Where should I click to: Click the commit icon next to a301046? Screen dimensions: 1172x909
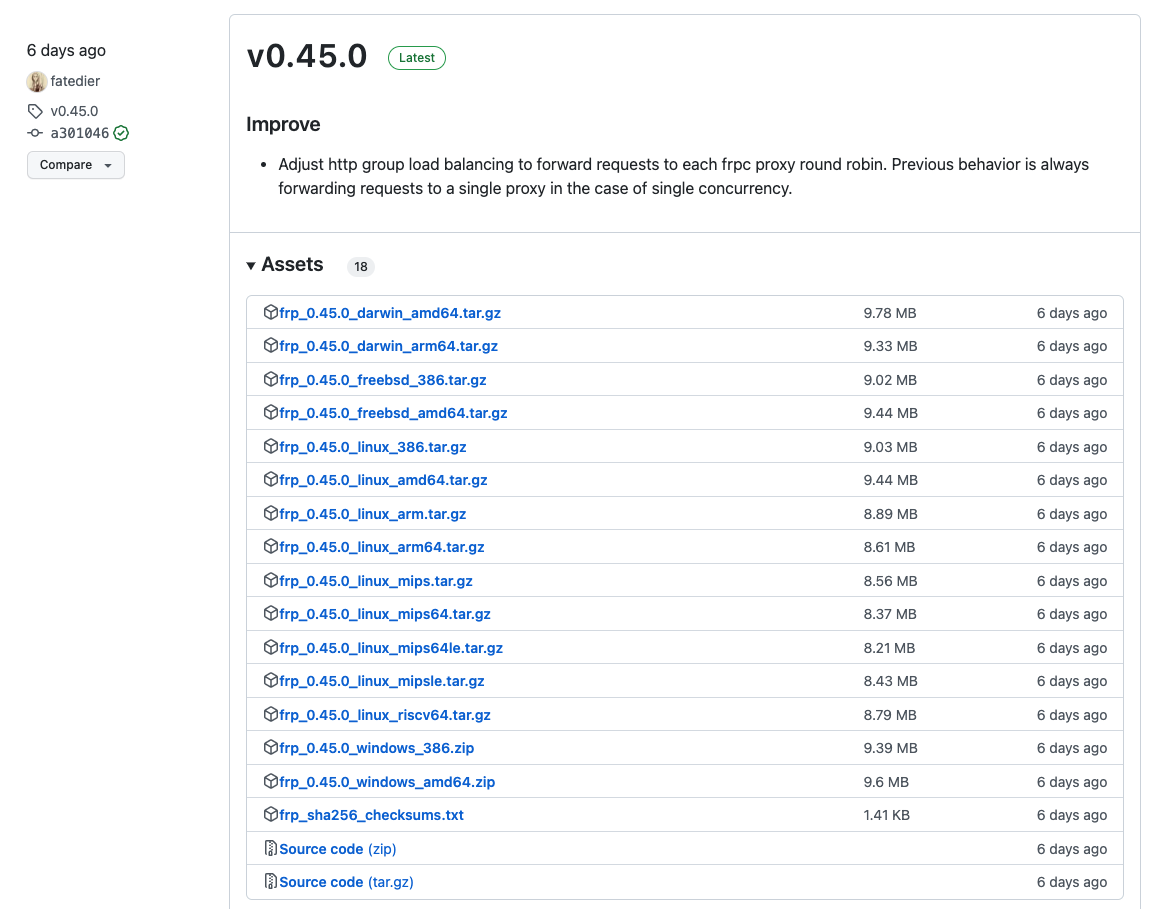[x=36, y=133]
